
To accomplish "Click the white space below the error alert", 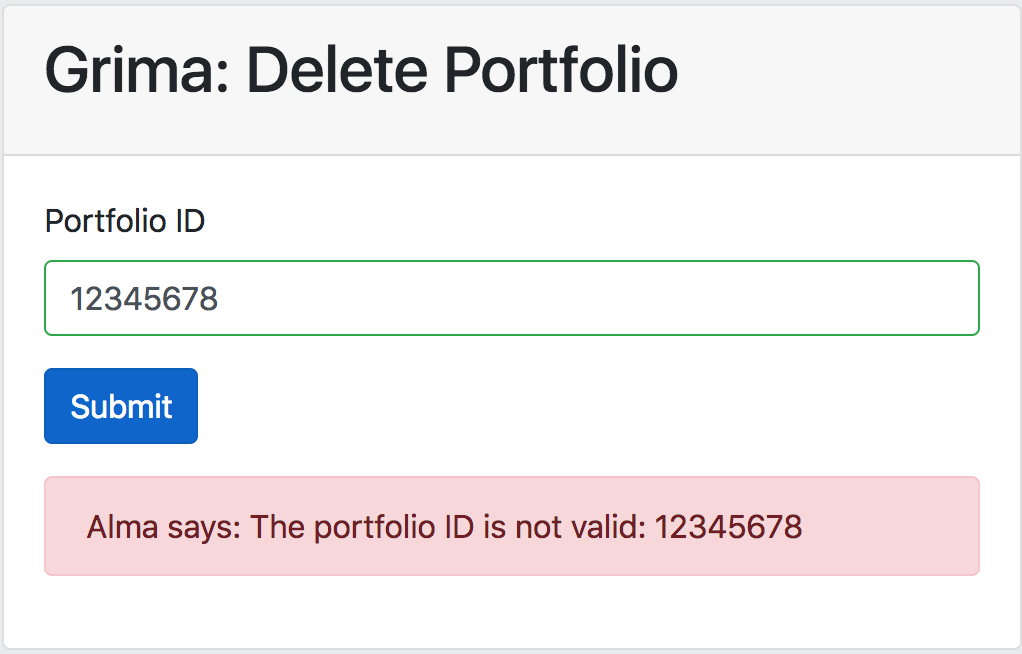I will coord(511,612).
